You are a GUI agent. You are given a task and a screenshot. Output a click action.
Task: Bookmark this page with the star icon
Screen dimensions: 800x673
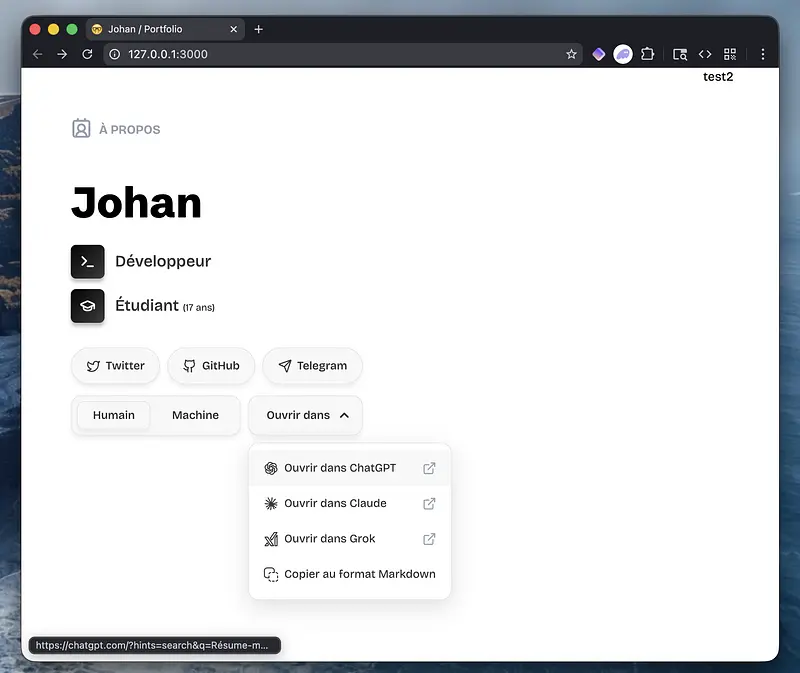(x=571, y=54)
